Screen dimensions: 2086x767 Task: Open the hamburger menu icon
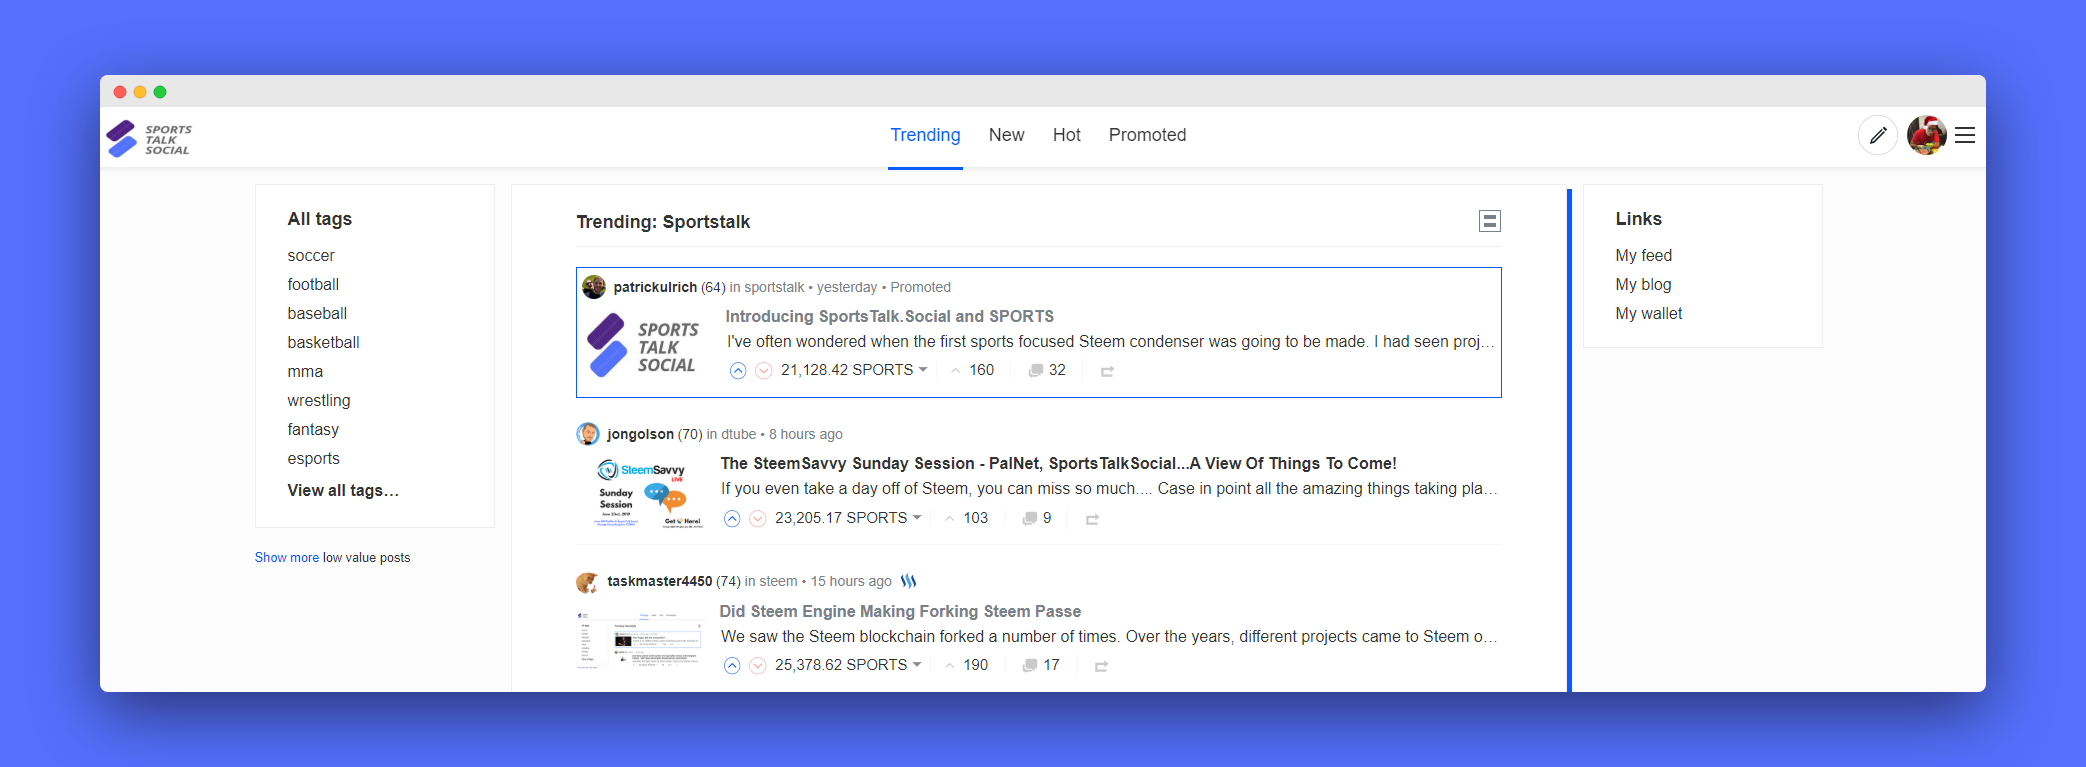(1965, 135)
